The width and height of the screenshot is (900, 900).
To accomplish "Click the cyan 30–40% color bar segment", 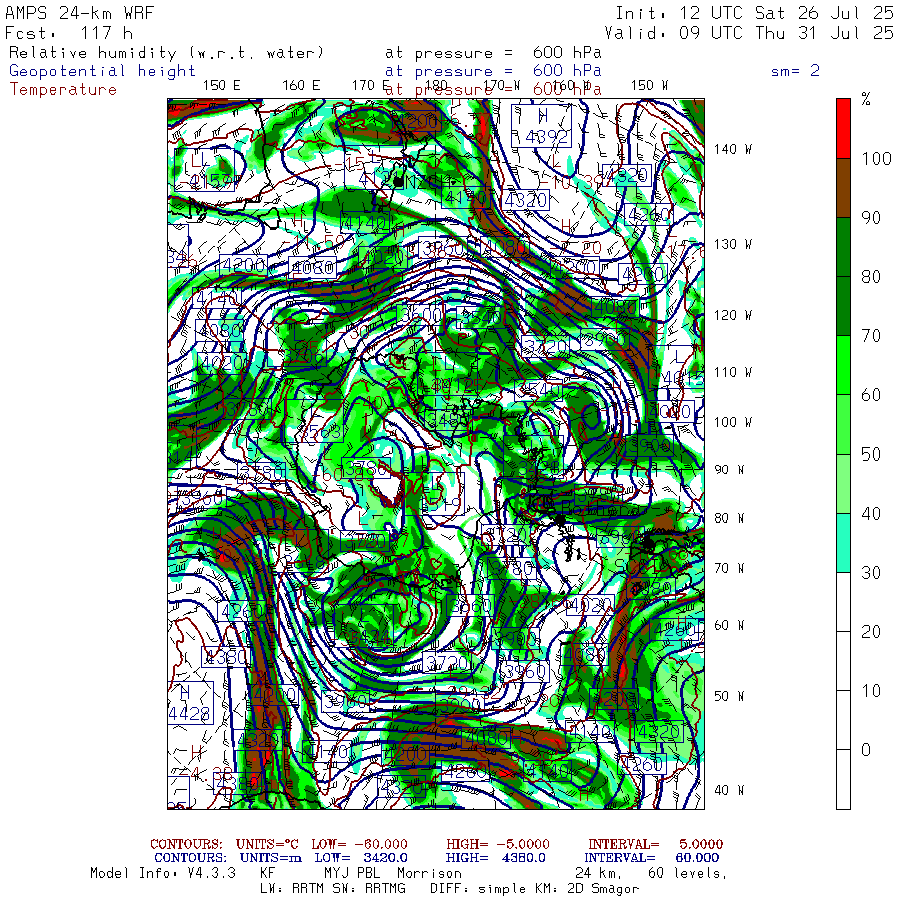I will point(843,542).
